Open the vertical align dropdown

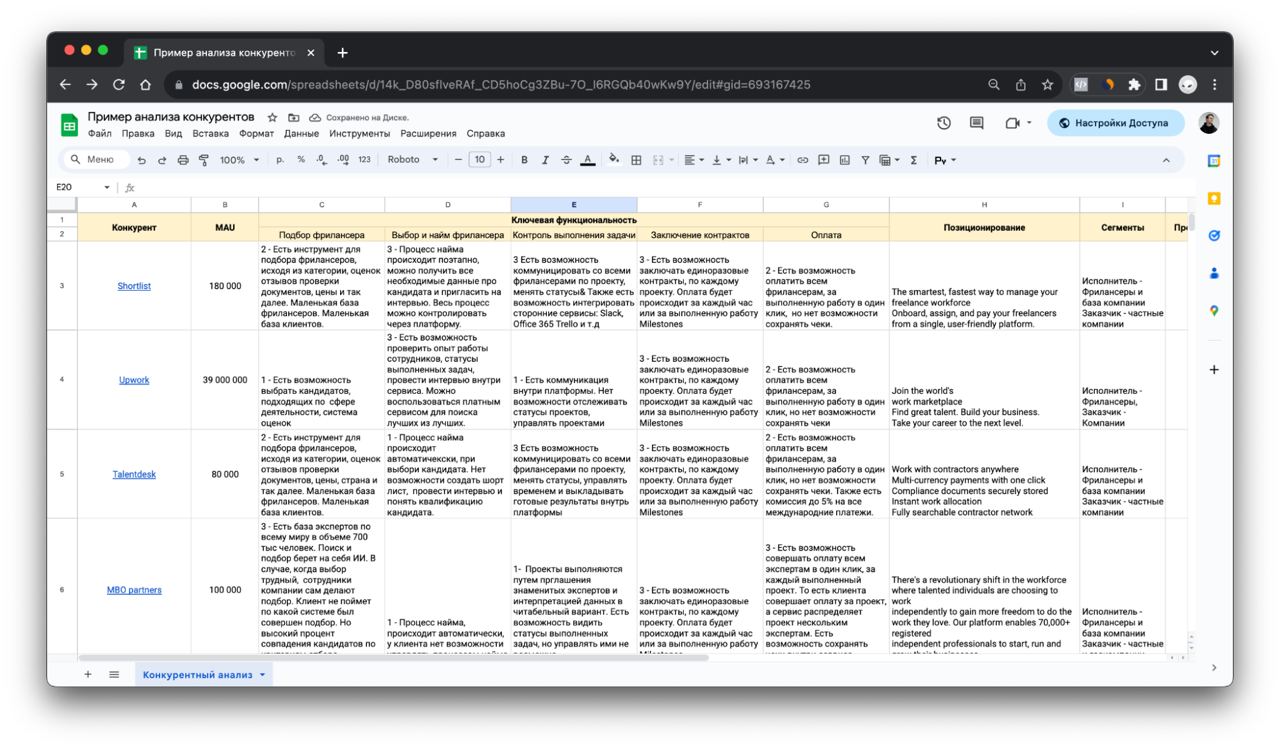[721, 160]
